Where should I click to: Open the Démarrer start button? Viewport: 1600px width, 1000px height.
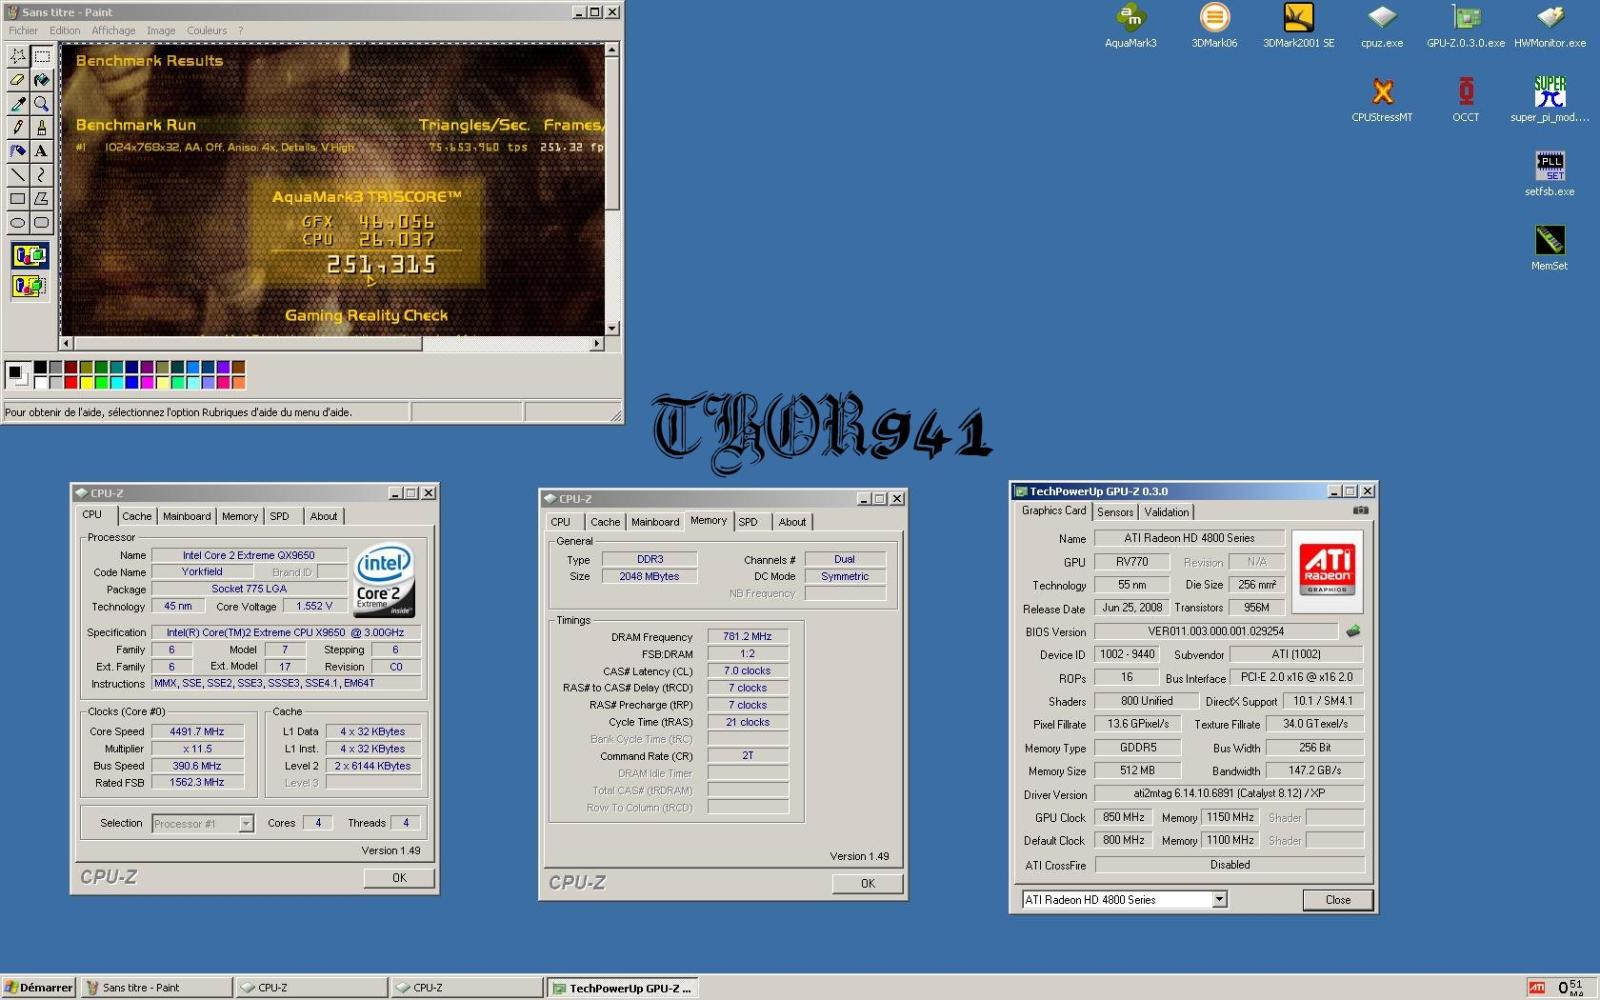pos(39,988)
